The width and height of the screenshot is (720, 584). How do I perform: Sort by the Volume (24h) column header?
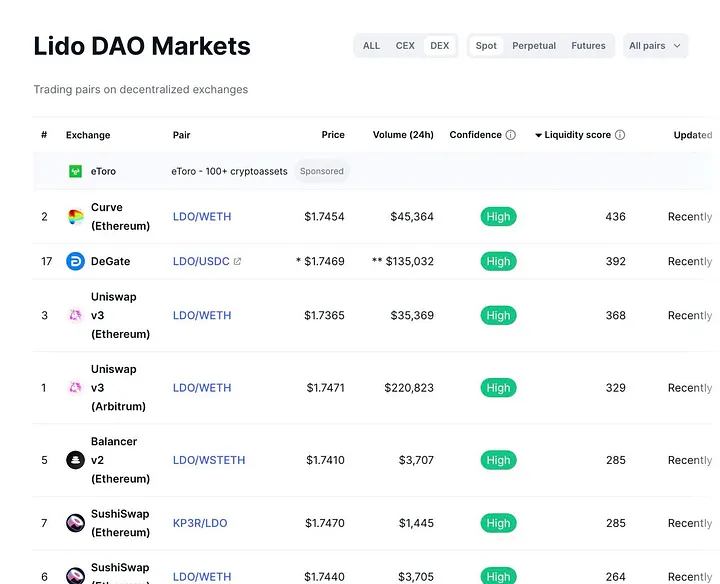click(403, 135)
